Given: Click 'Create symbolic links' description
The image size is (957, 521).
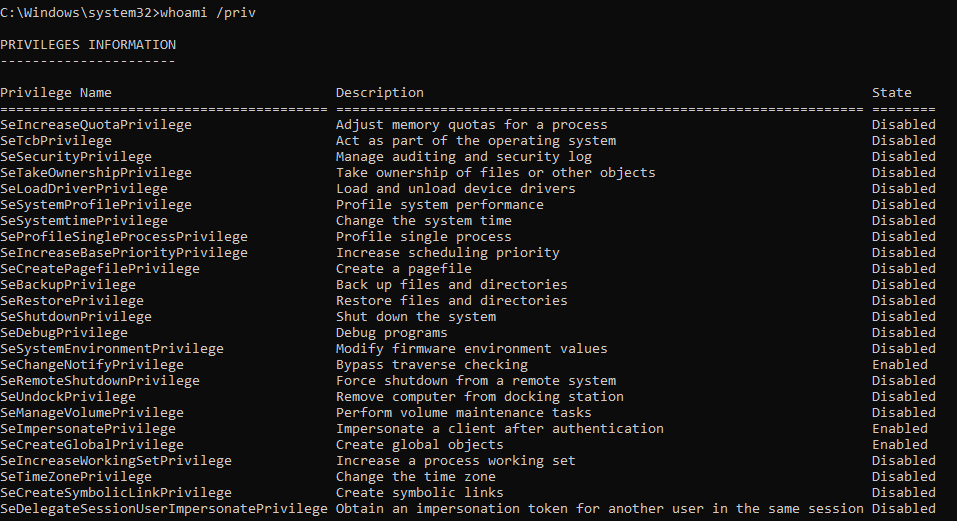Looking at the screenshot, I should pos(420,493).
